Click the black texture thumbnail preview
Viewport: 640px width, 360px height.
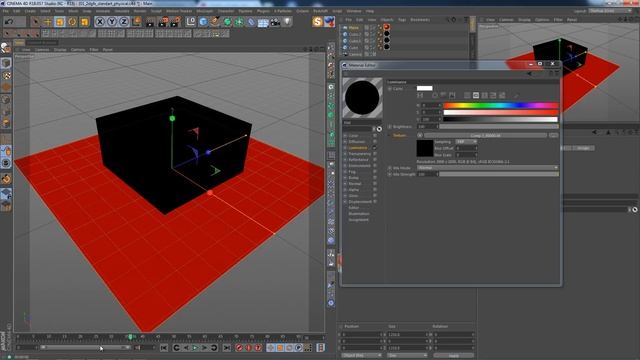(x=425, y=148)
